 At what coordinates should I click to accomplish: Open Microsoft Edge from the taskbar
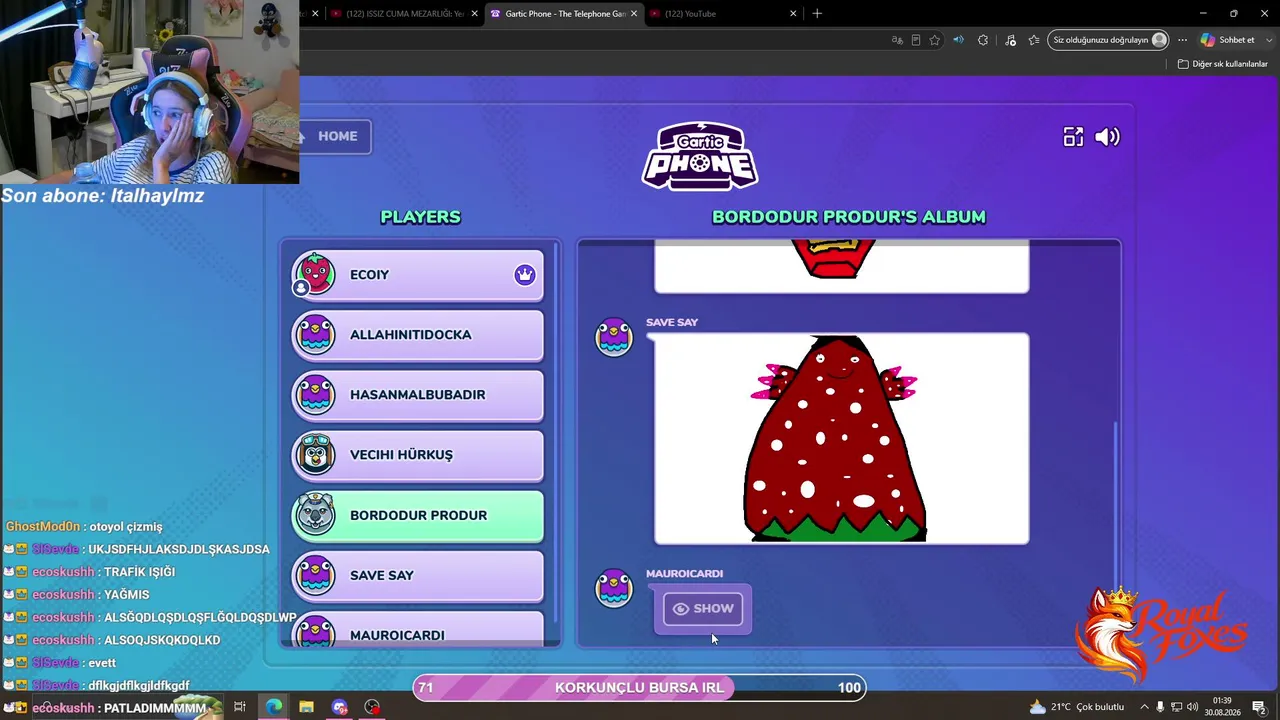pyautogui.click(x=273, y=707)
